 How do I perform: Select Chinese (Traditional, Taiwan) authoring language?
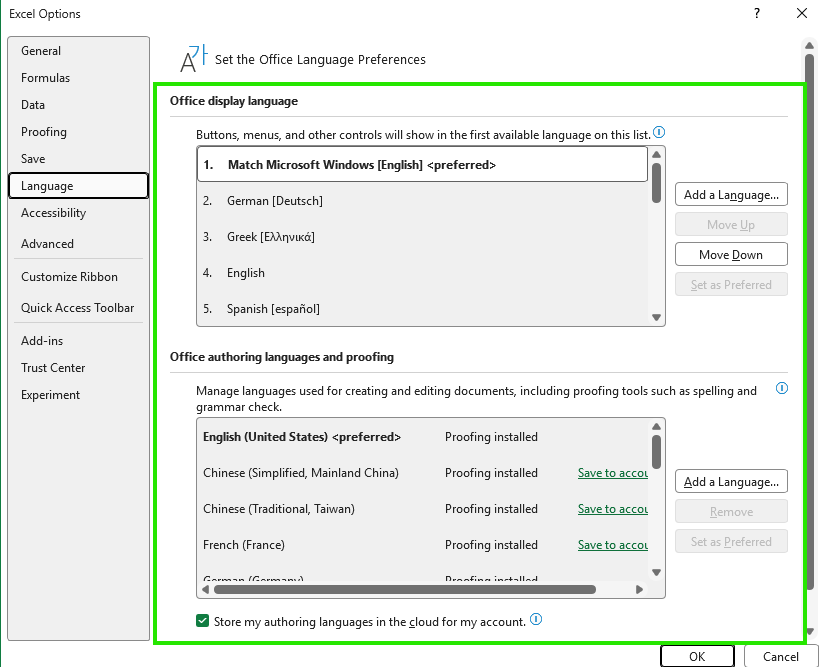(x=422, y=509)
